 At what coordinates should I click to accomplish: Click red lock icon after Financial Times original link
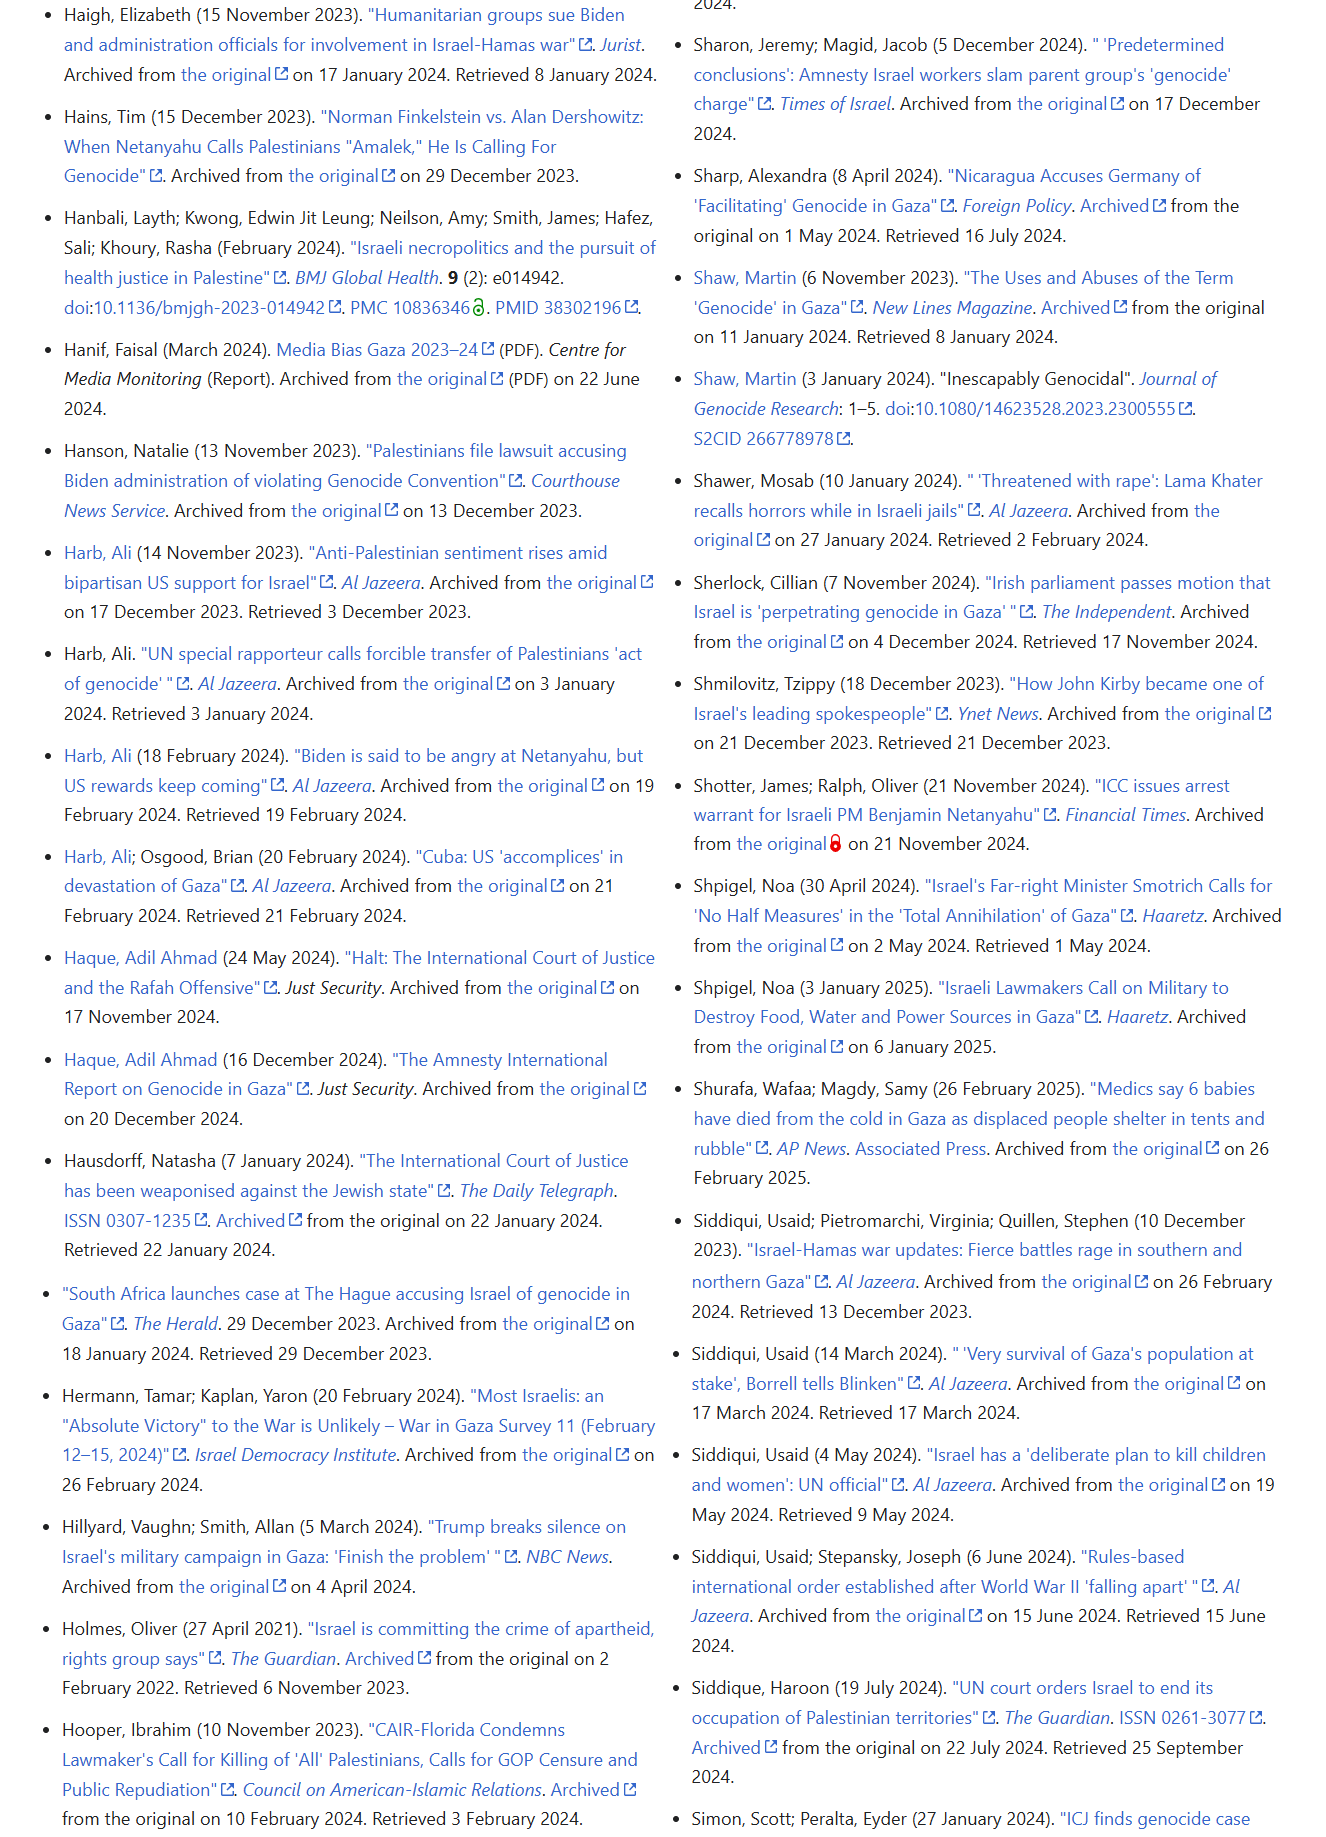click(x=836, y=844)
